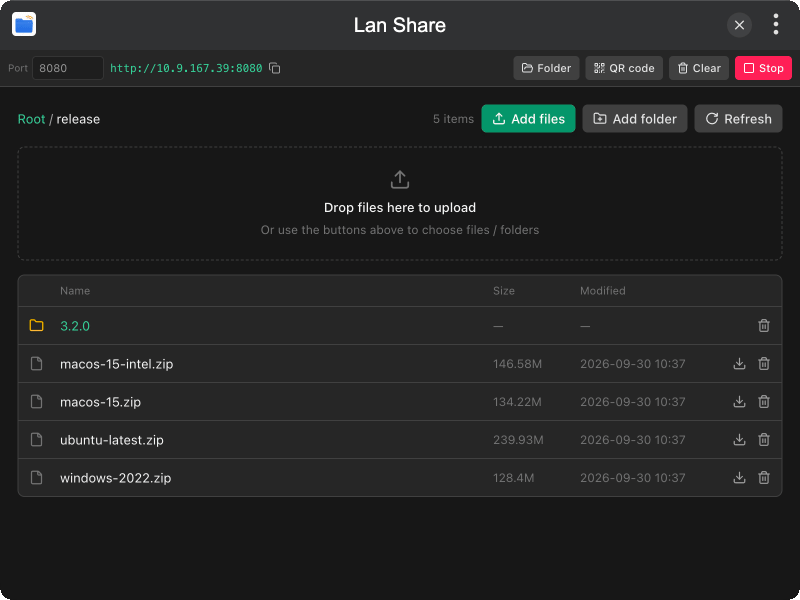800x600 pixels.
Task: Delete ubuntu-latest.zip
Action: (764, 439)
